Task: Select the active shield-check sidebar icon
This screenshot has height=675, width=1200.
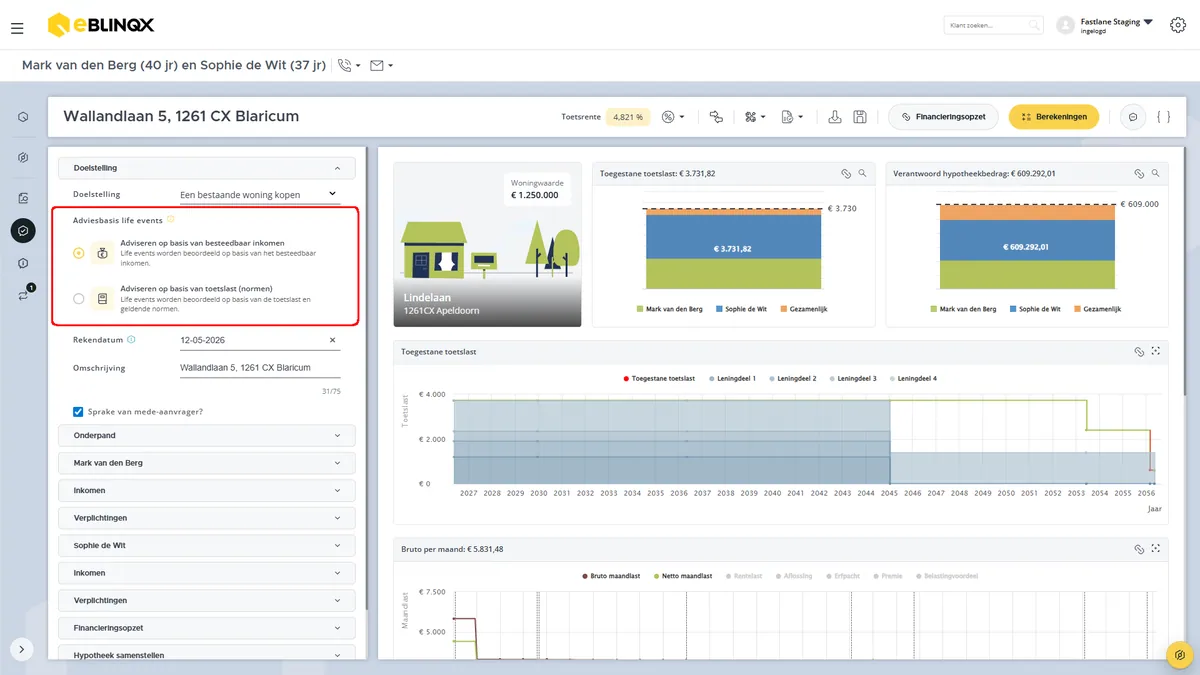Action: [23, 230]
